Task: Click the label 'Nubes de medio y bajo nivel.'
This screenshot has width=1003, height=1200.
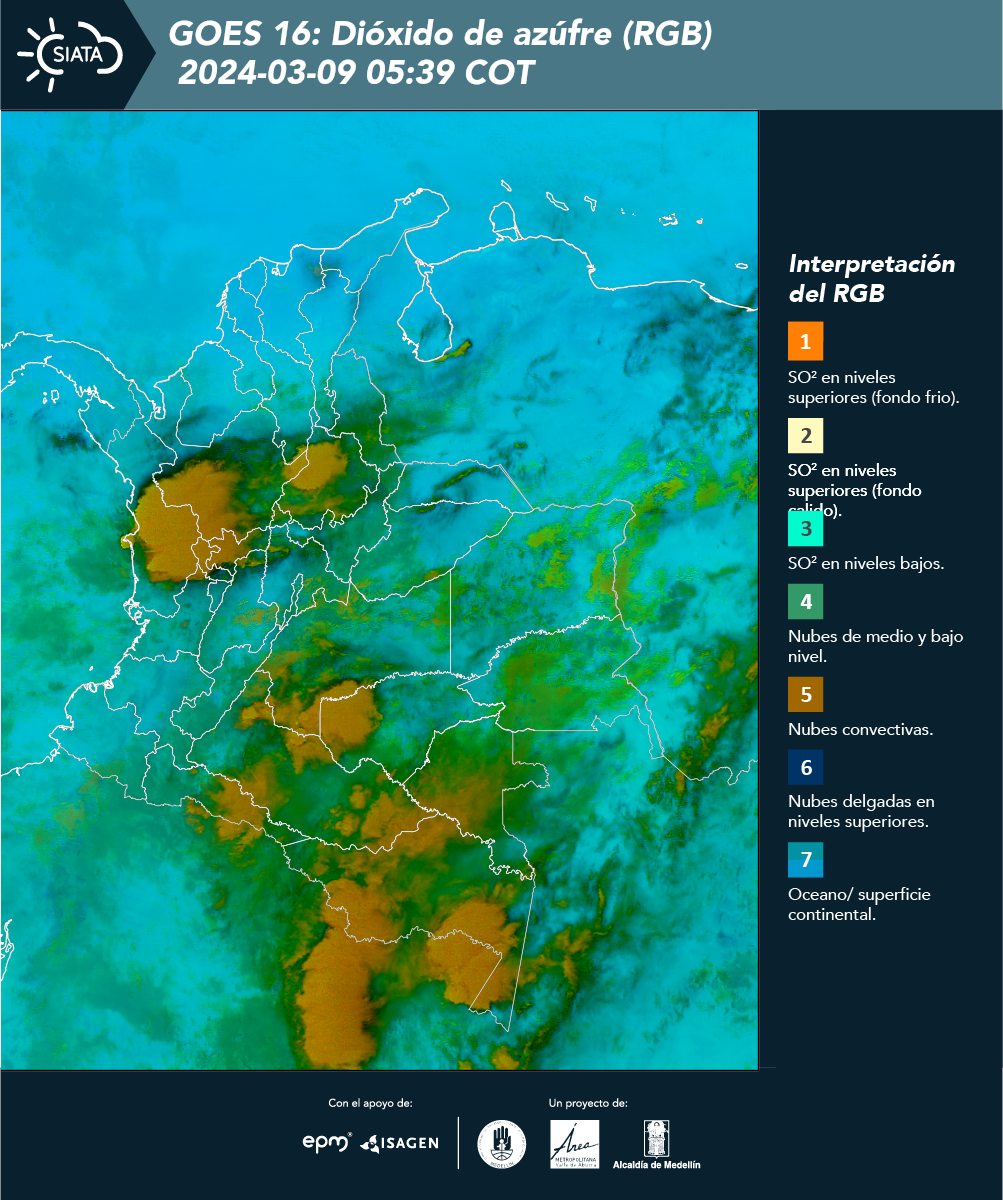Action: pyautogui.click(x=876, y=646)
